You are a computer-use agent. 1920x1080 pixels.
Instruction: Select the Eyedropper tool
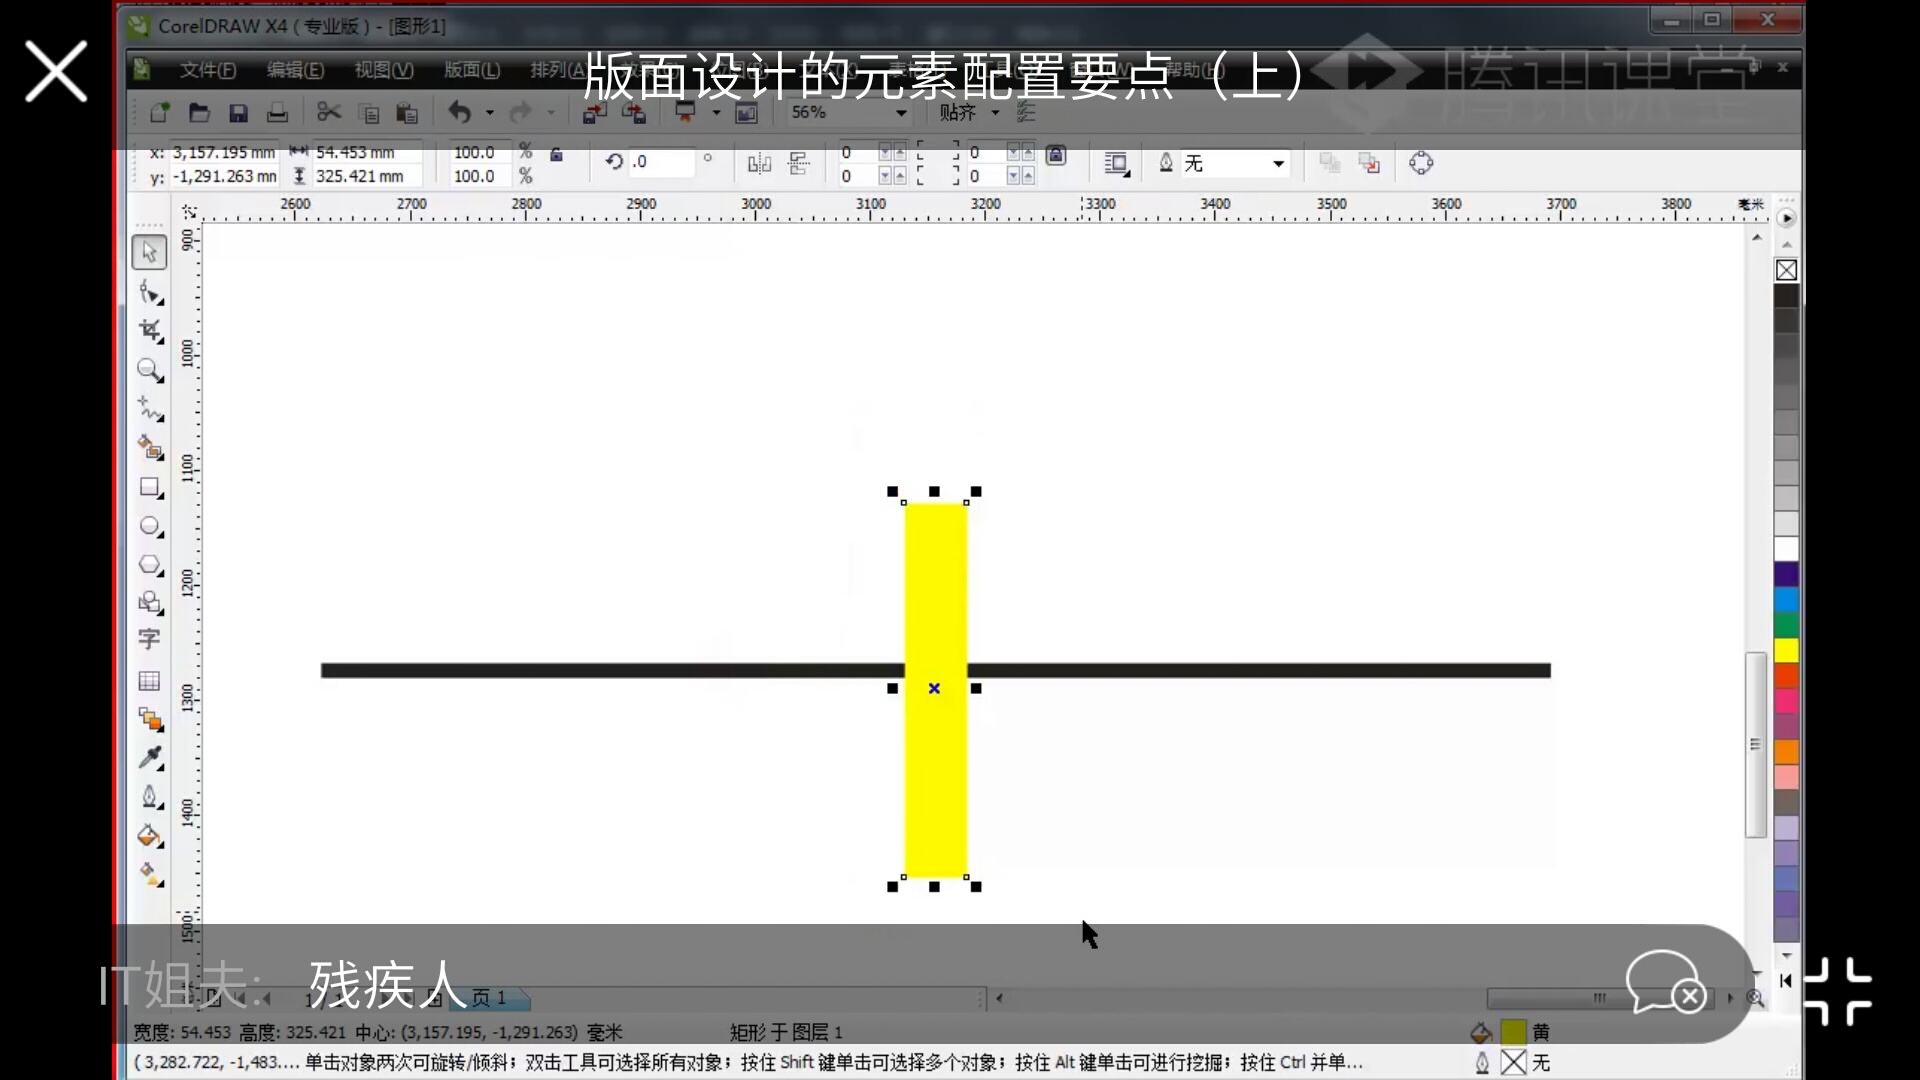point(150,758)
